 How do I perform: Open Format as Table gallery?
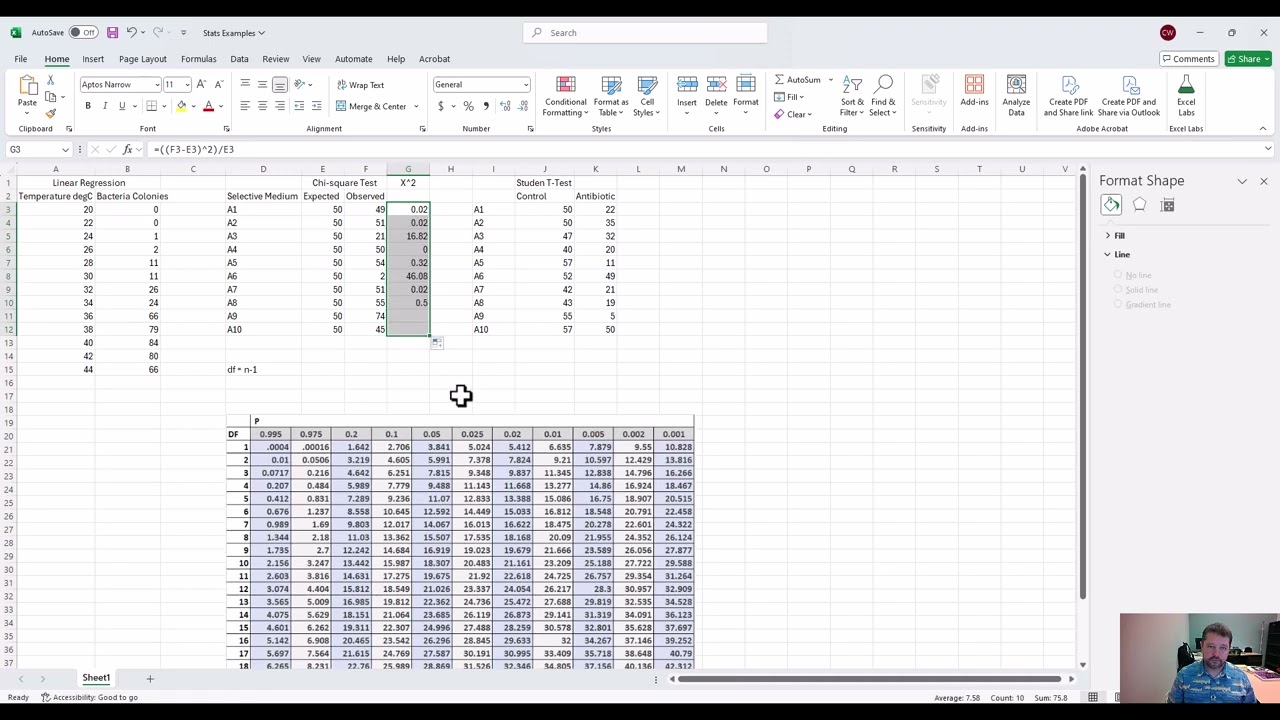(611, 97)
